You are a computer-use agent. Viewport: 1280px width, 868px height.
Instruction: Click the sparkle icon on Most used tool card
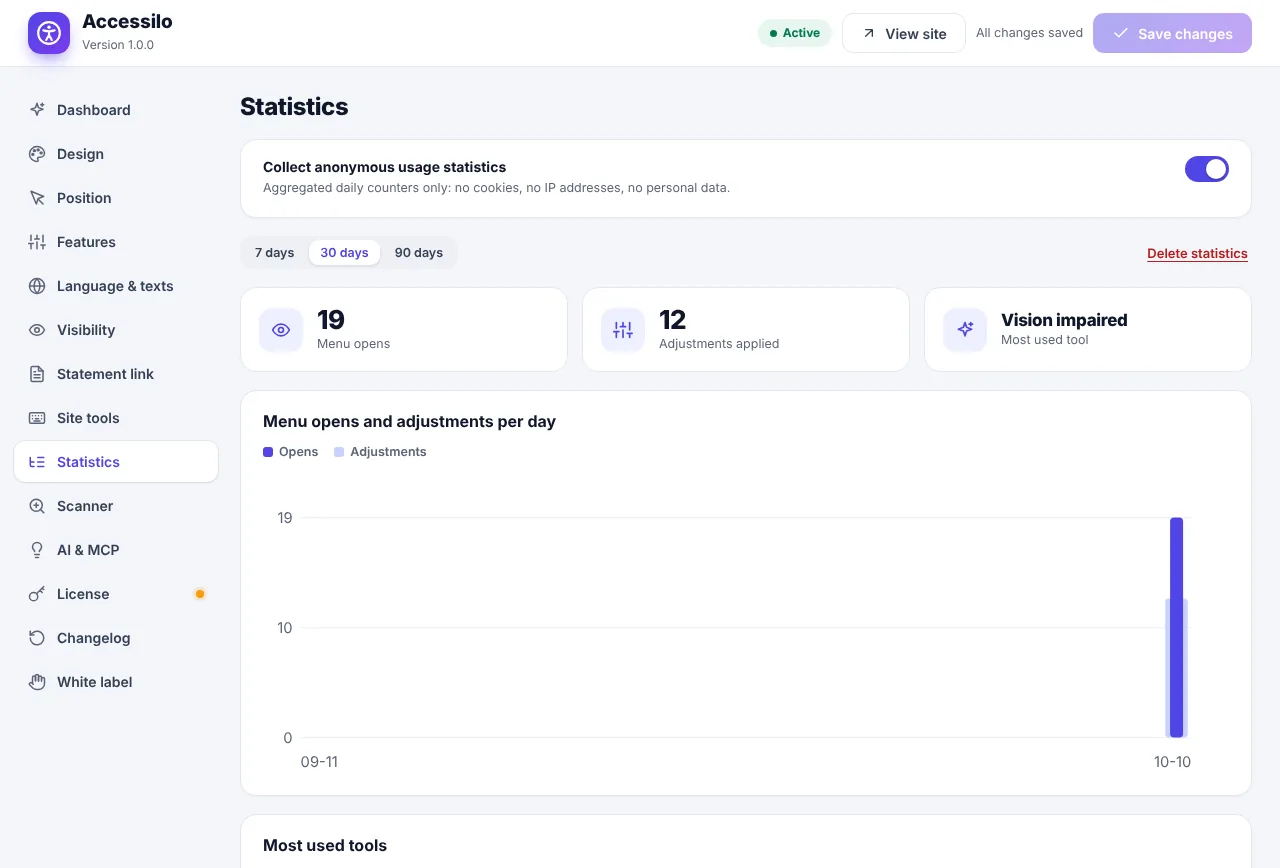click(965, 330)
